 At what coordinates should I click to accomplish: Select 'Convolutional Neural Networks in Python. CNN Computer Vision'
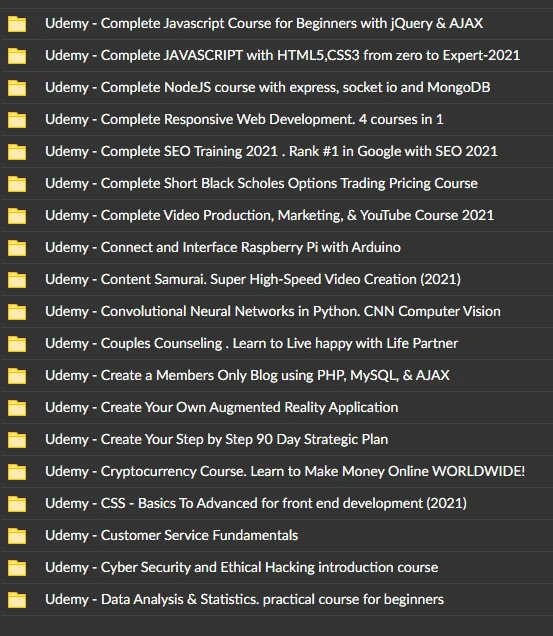click(301, 312)
